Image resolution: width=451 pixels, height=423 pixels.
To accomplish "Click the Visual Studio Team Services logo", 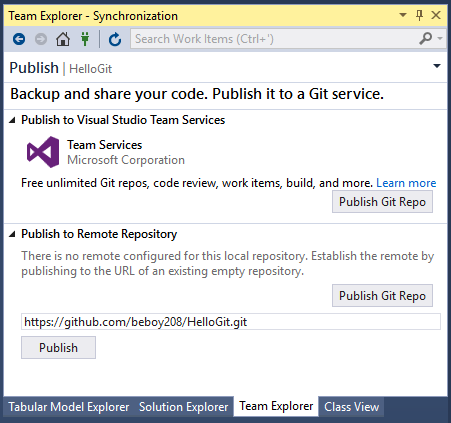I will (43, 152).
